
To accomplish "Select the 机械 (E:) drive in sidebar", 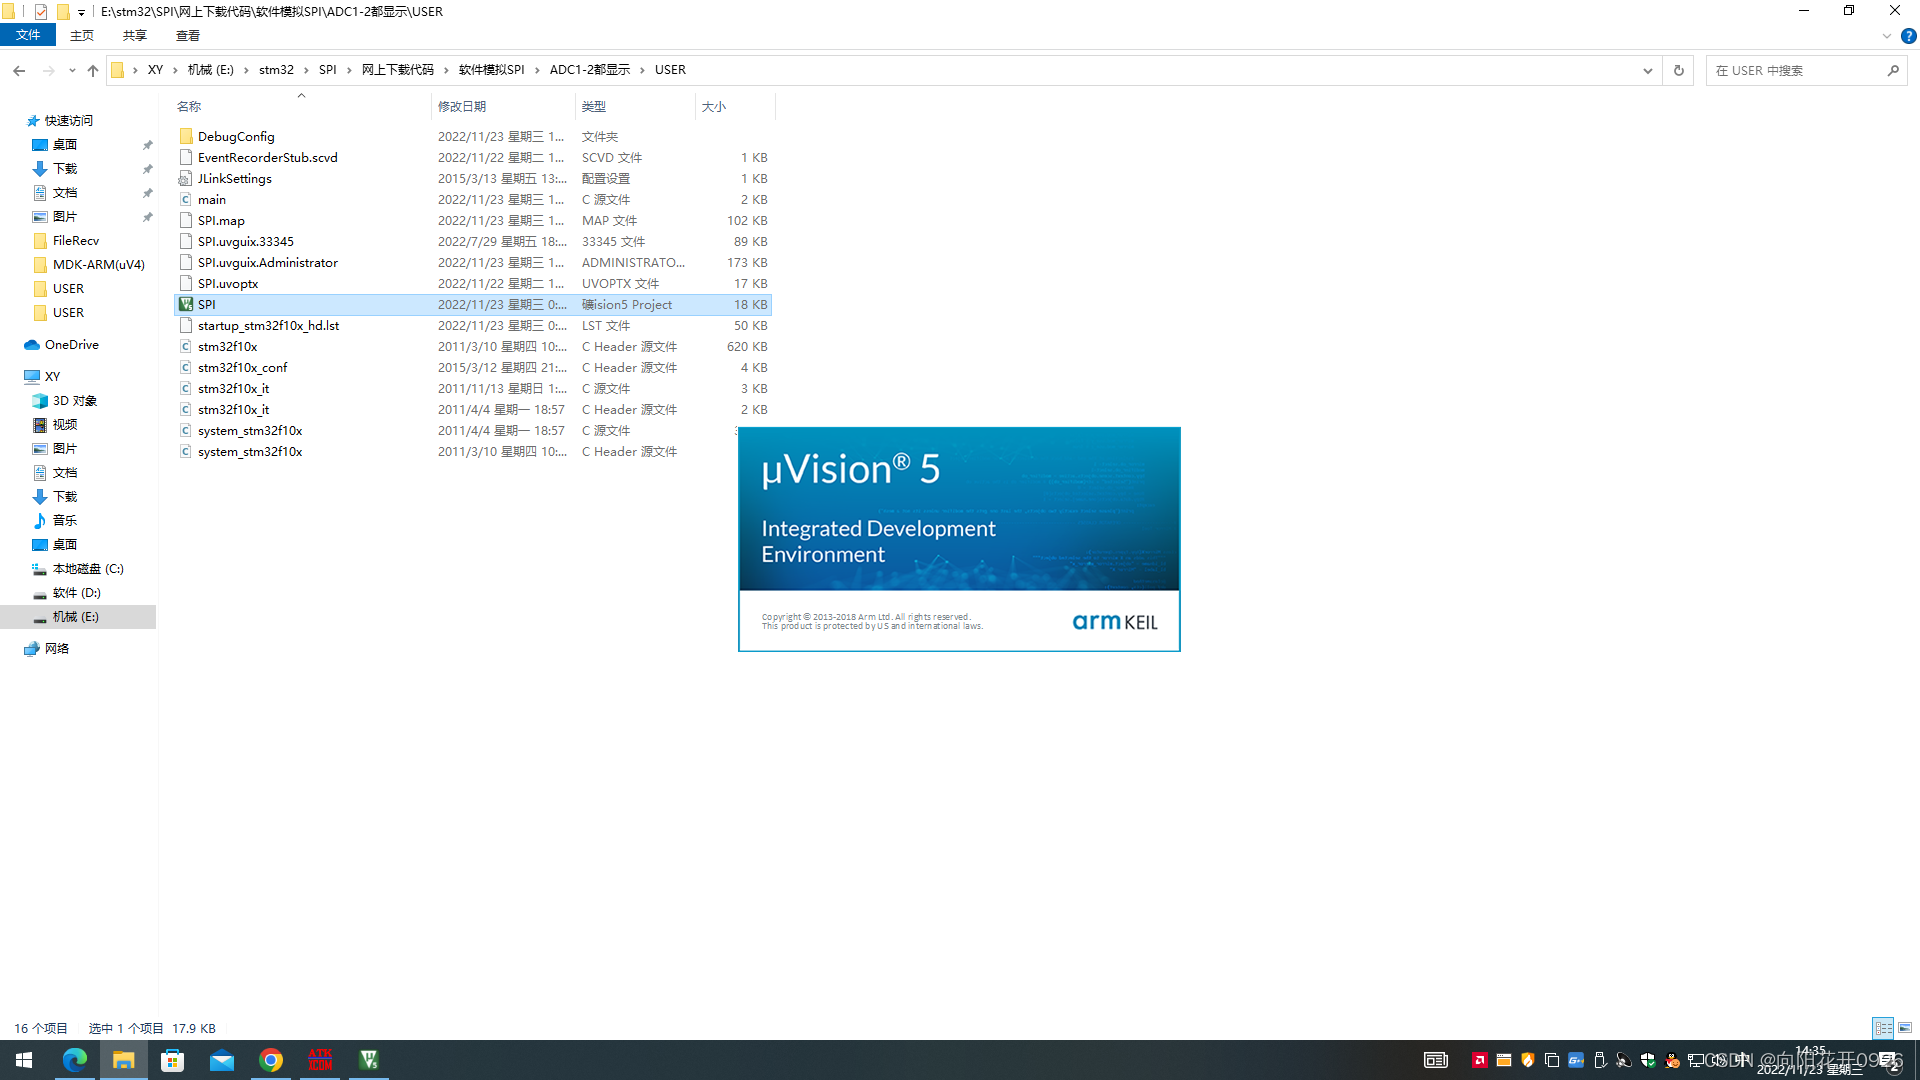I will 76,617.
